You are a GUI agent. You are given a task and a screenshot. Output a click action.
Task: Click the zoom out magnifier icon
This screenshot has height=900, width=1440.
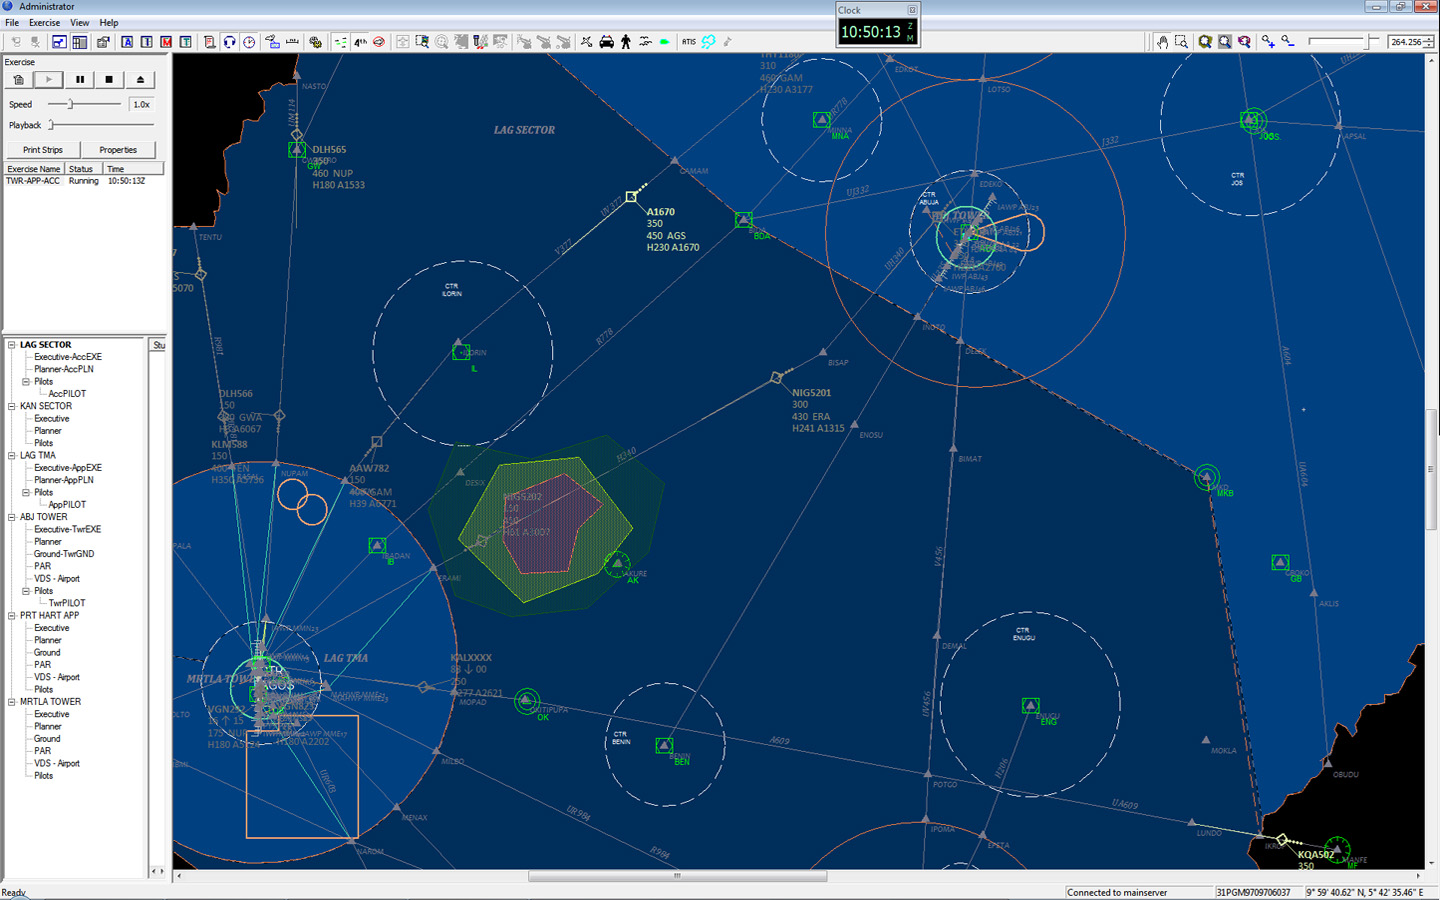pyautogui.click(x=1287, y=42)
